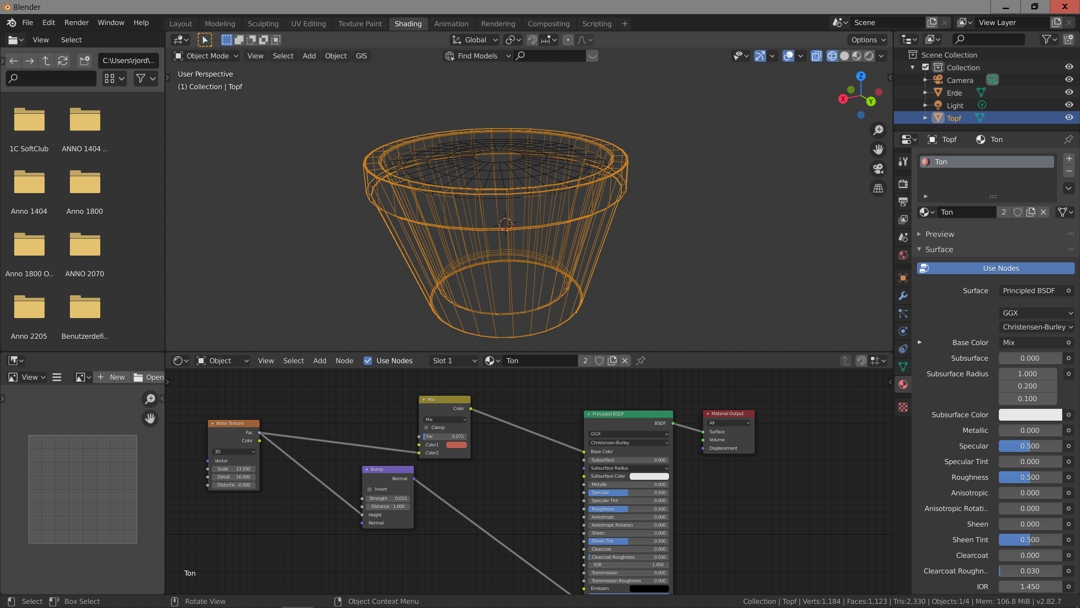Hide the Camera object in outliner
Viewport: 1080px width, 608px height.
1068,80
